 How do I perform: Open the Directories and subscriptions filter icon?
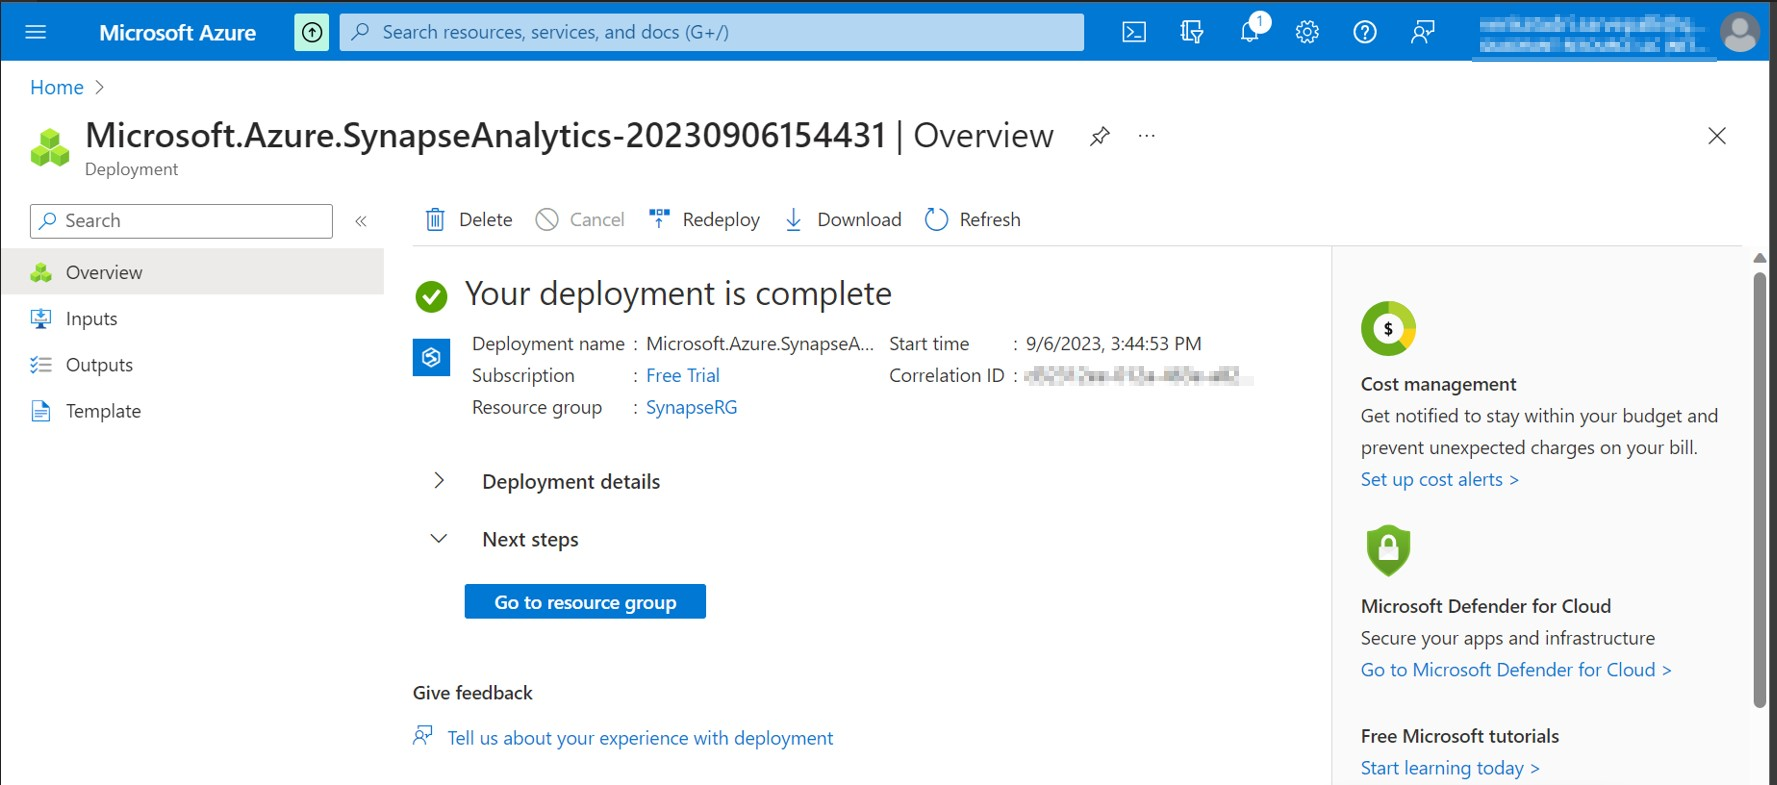(1191, 32)
